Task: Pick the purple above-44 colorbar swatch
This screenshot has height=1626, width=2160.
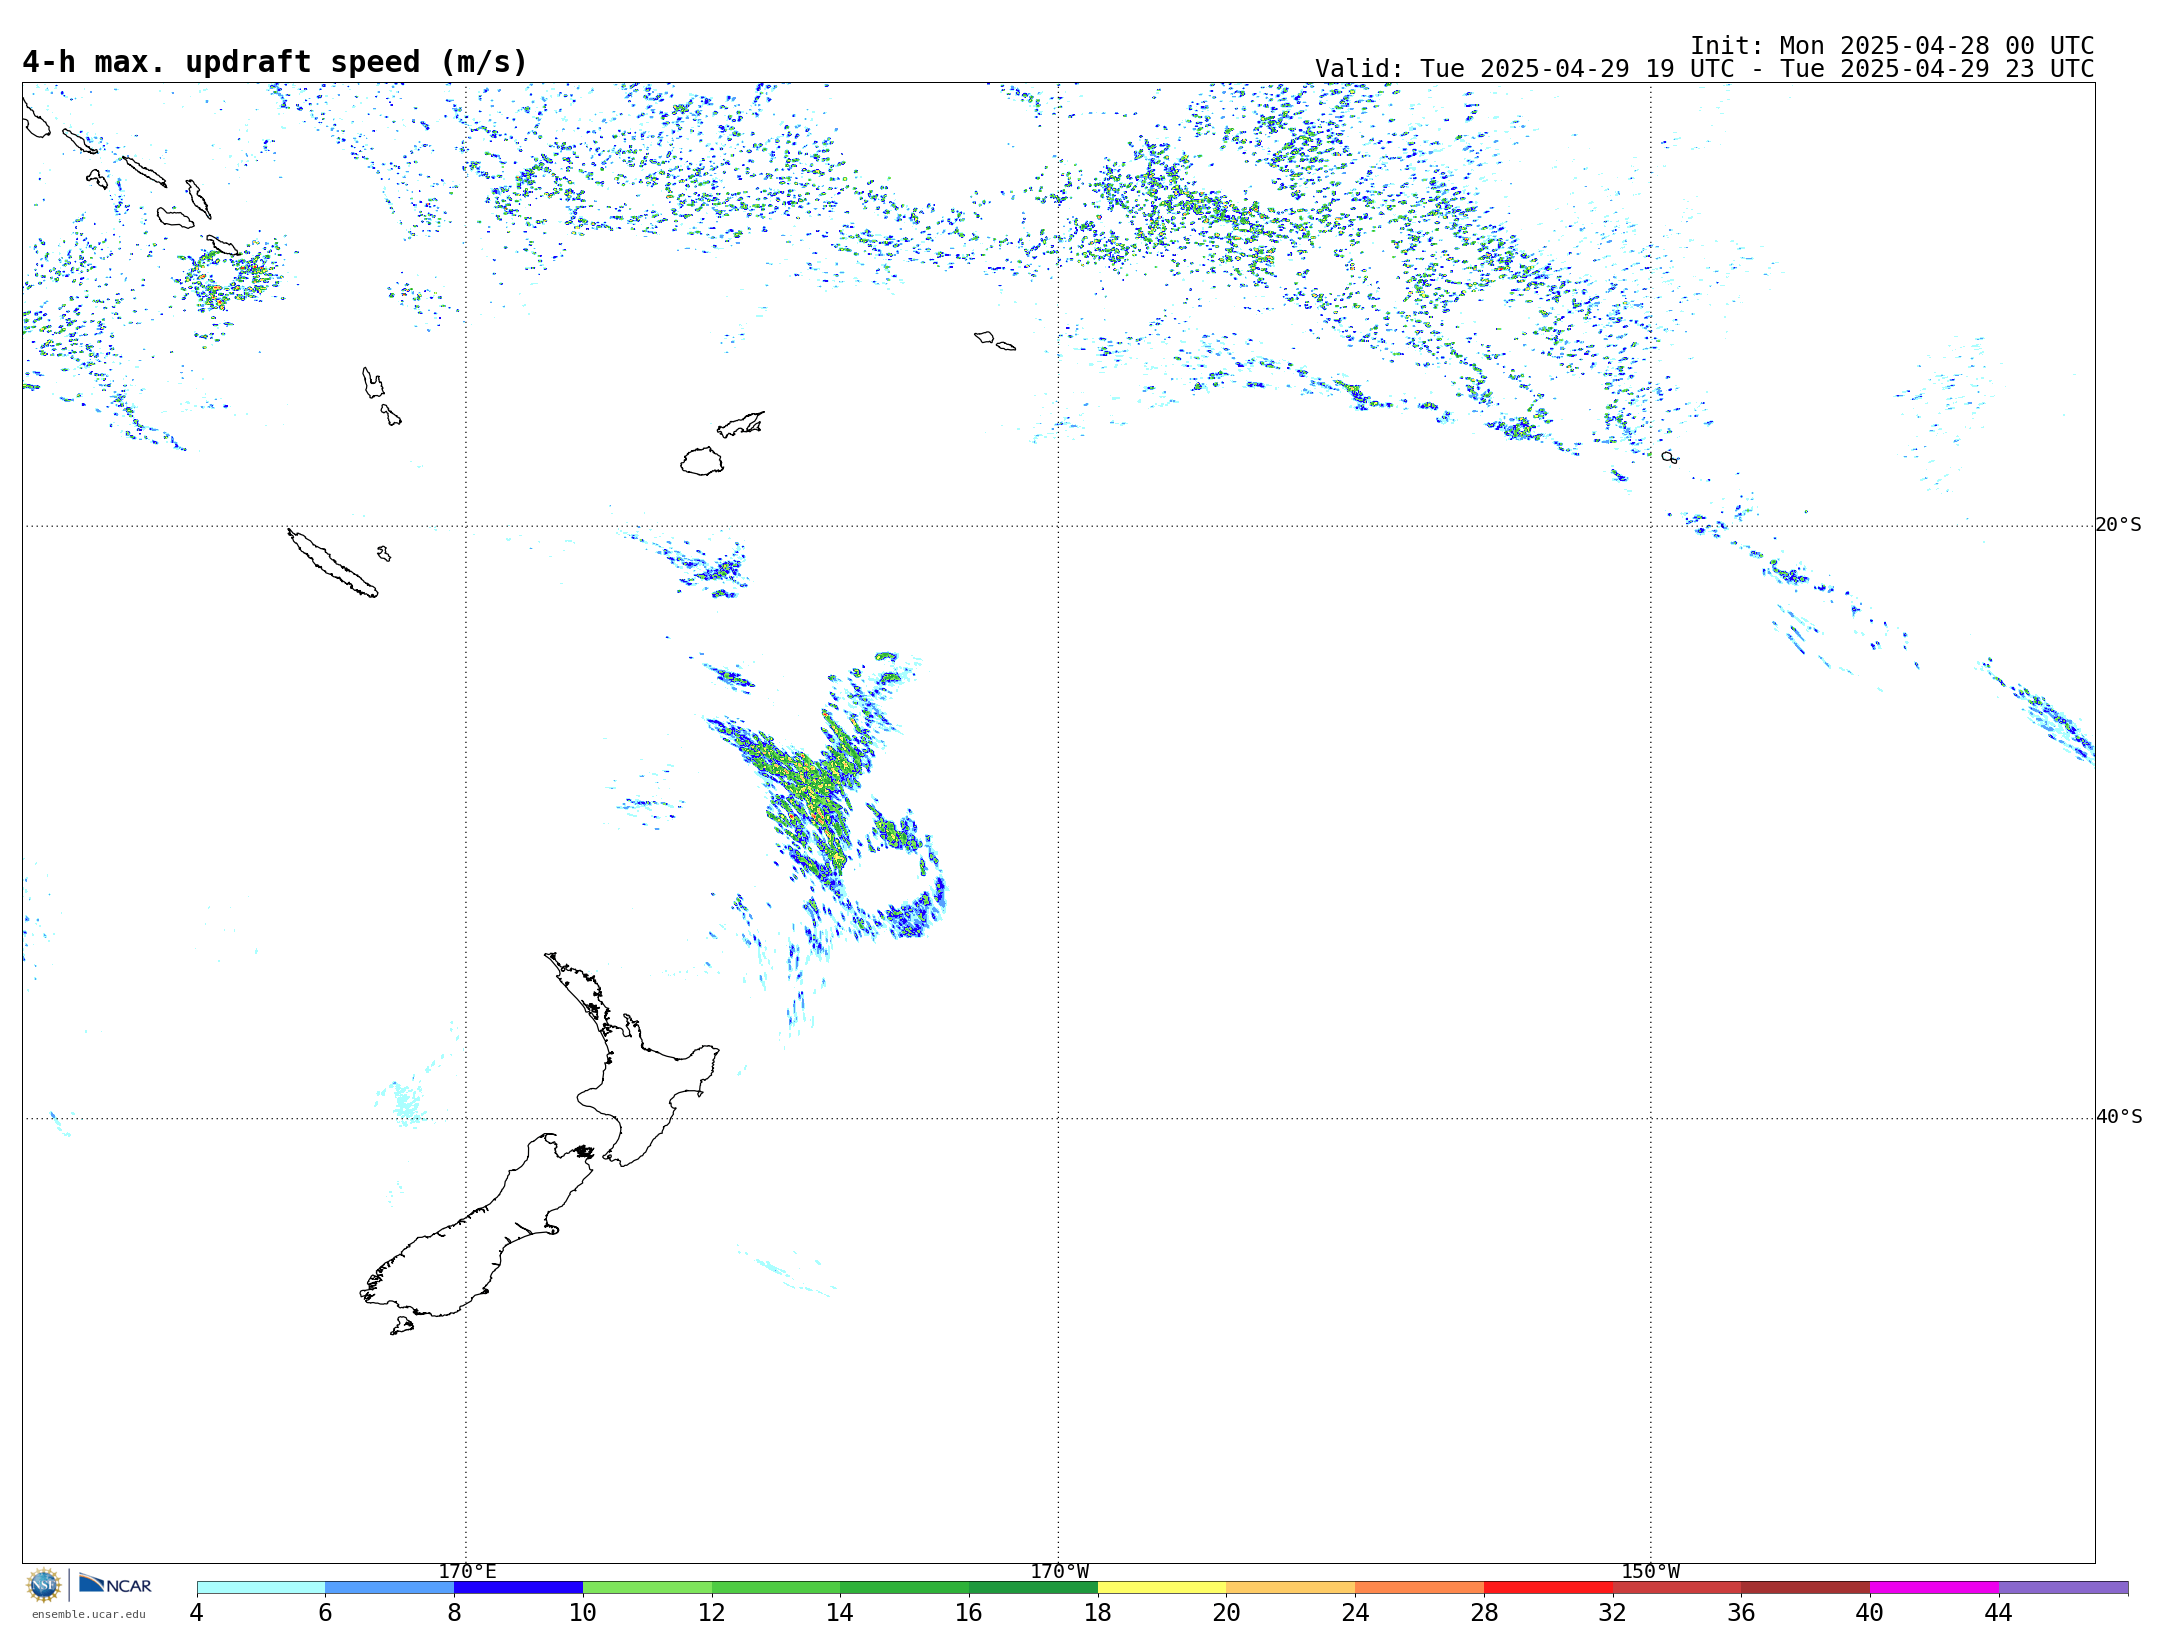Action: click(x=2064, y=1588)
